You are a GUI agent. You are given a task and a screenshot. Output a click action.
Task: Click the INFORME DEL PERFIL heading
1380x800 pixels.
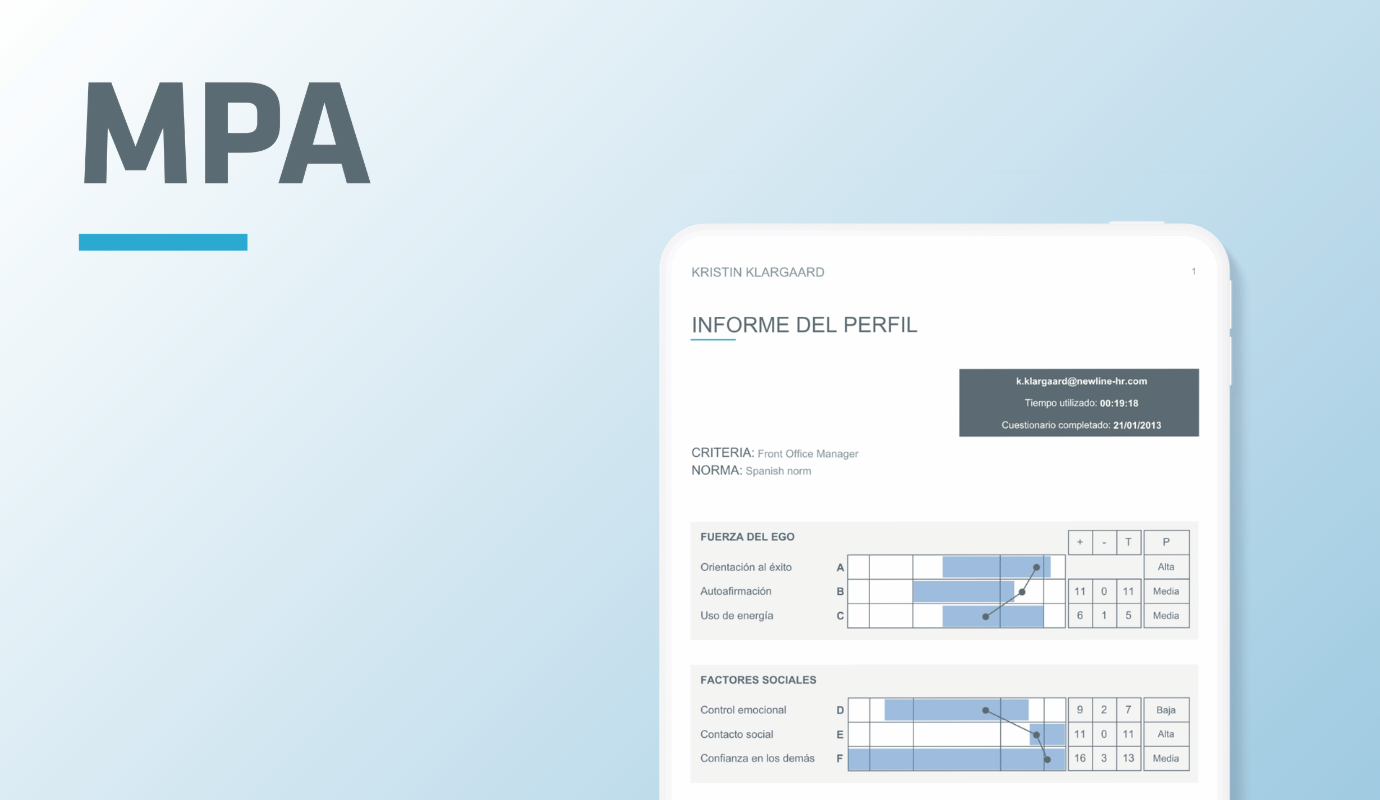(x=804, y=325)
